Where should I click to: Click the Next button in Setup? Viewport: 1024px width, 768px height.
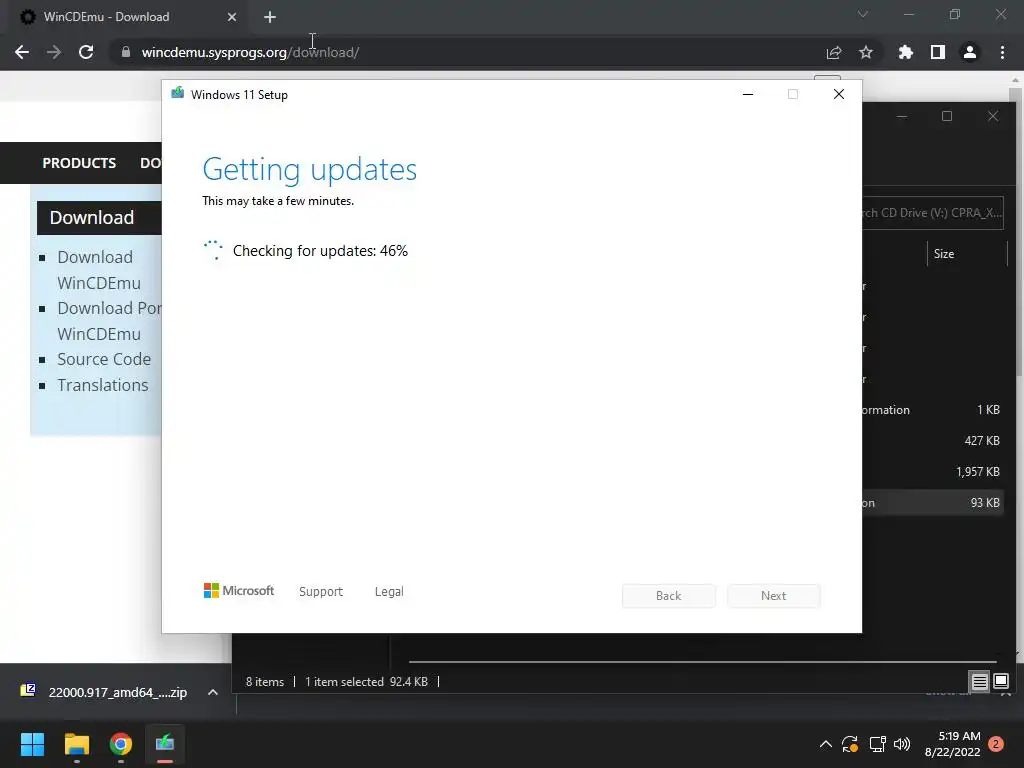773,596
